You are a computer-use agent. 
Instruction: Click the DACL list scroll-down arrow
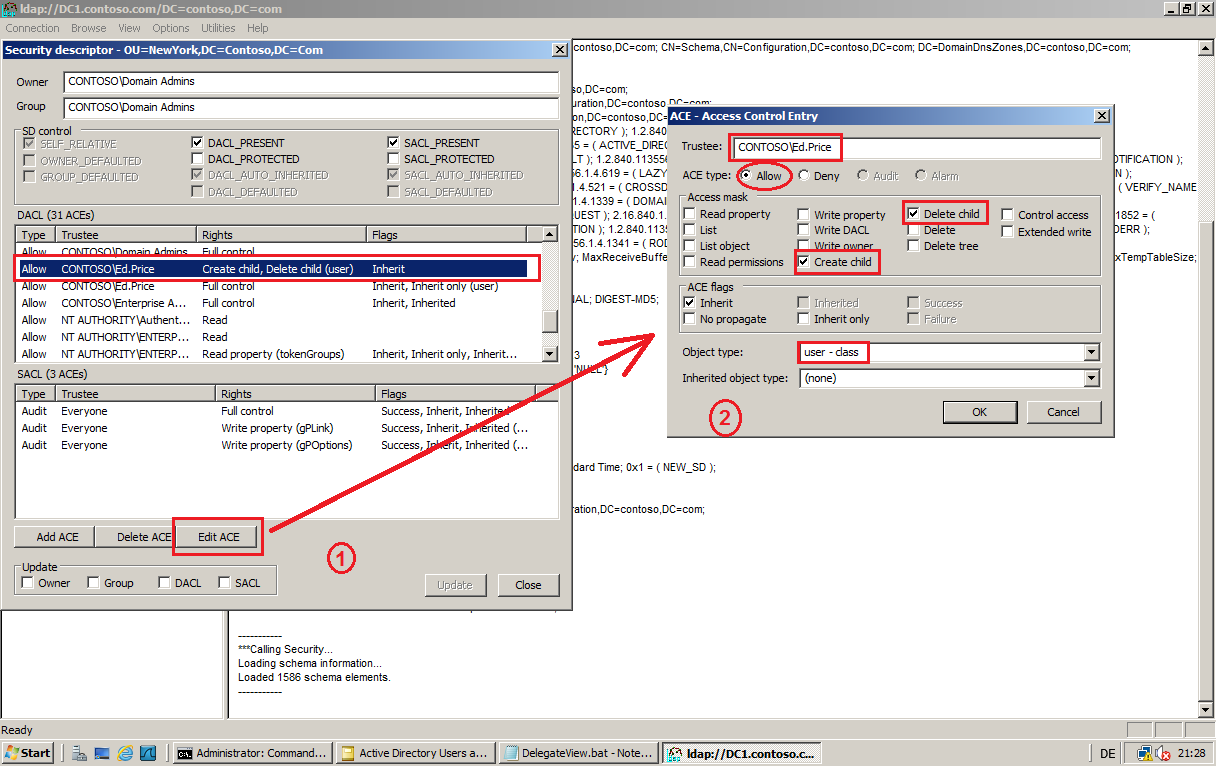[x=549, y=354]
